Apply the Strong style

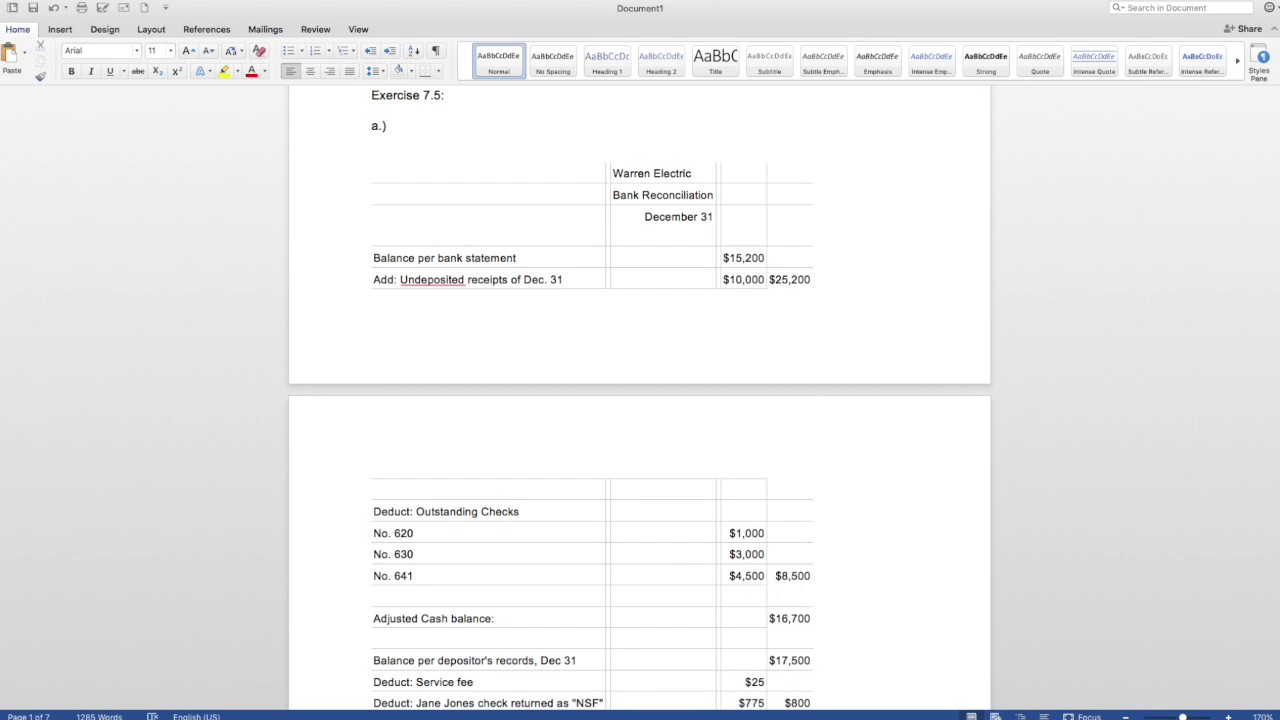pyautogui.click(x=986, y=61)
